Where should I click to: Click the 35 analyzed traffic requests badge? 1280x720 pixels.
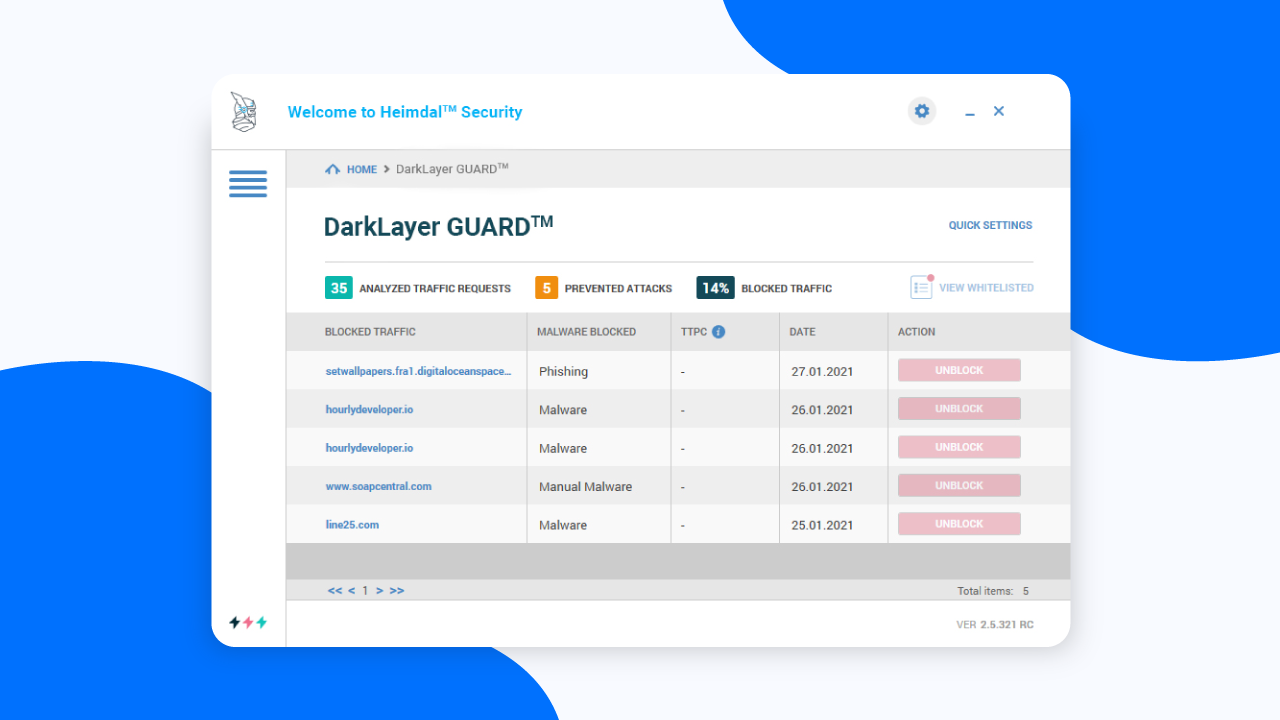(339, 288)
